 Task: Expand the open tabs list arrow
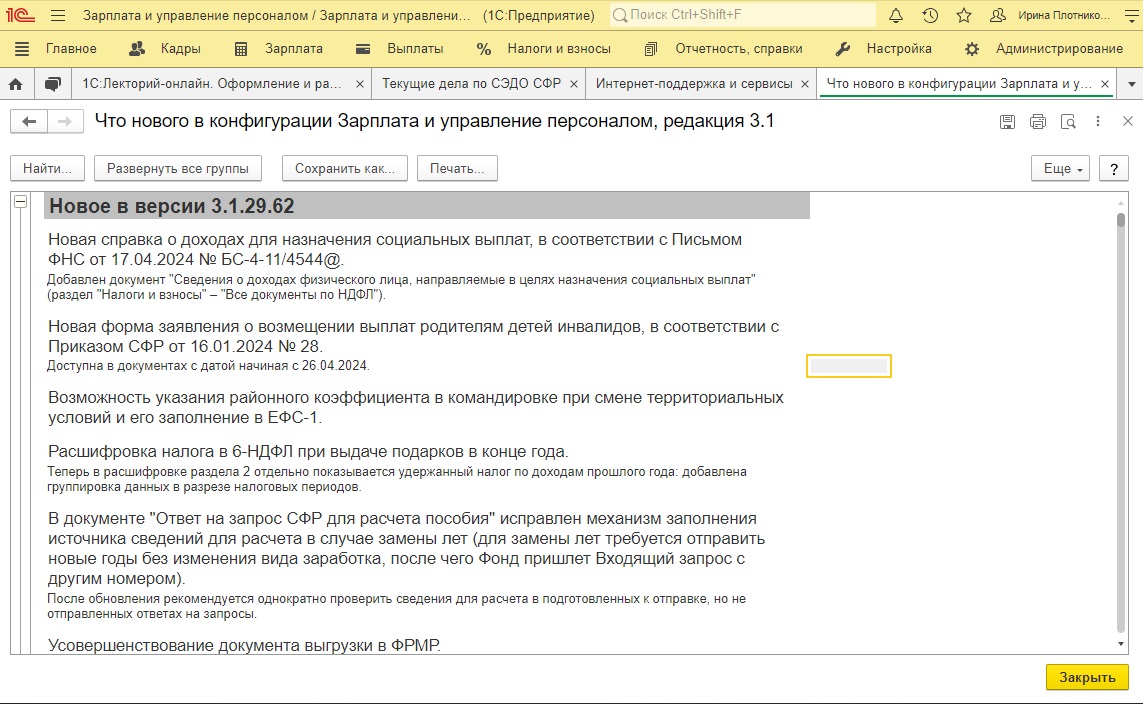(x=1131, y=85)
